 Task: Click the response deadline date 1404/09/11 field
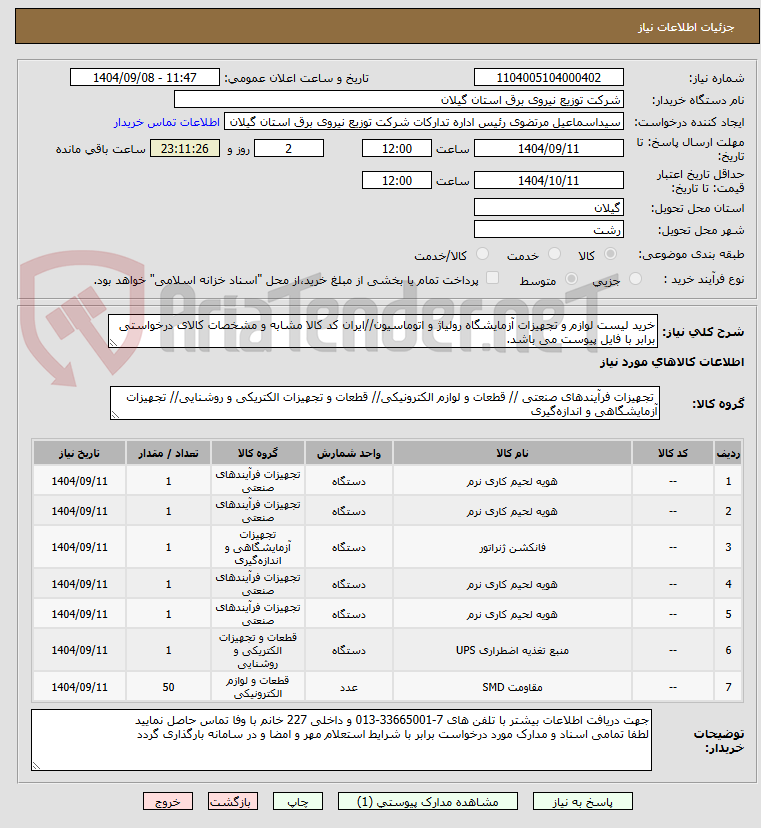[x=549, y=148]
